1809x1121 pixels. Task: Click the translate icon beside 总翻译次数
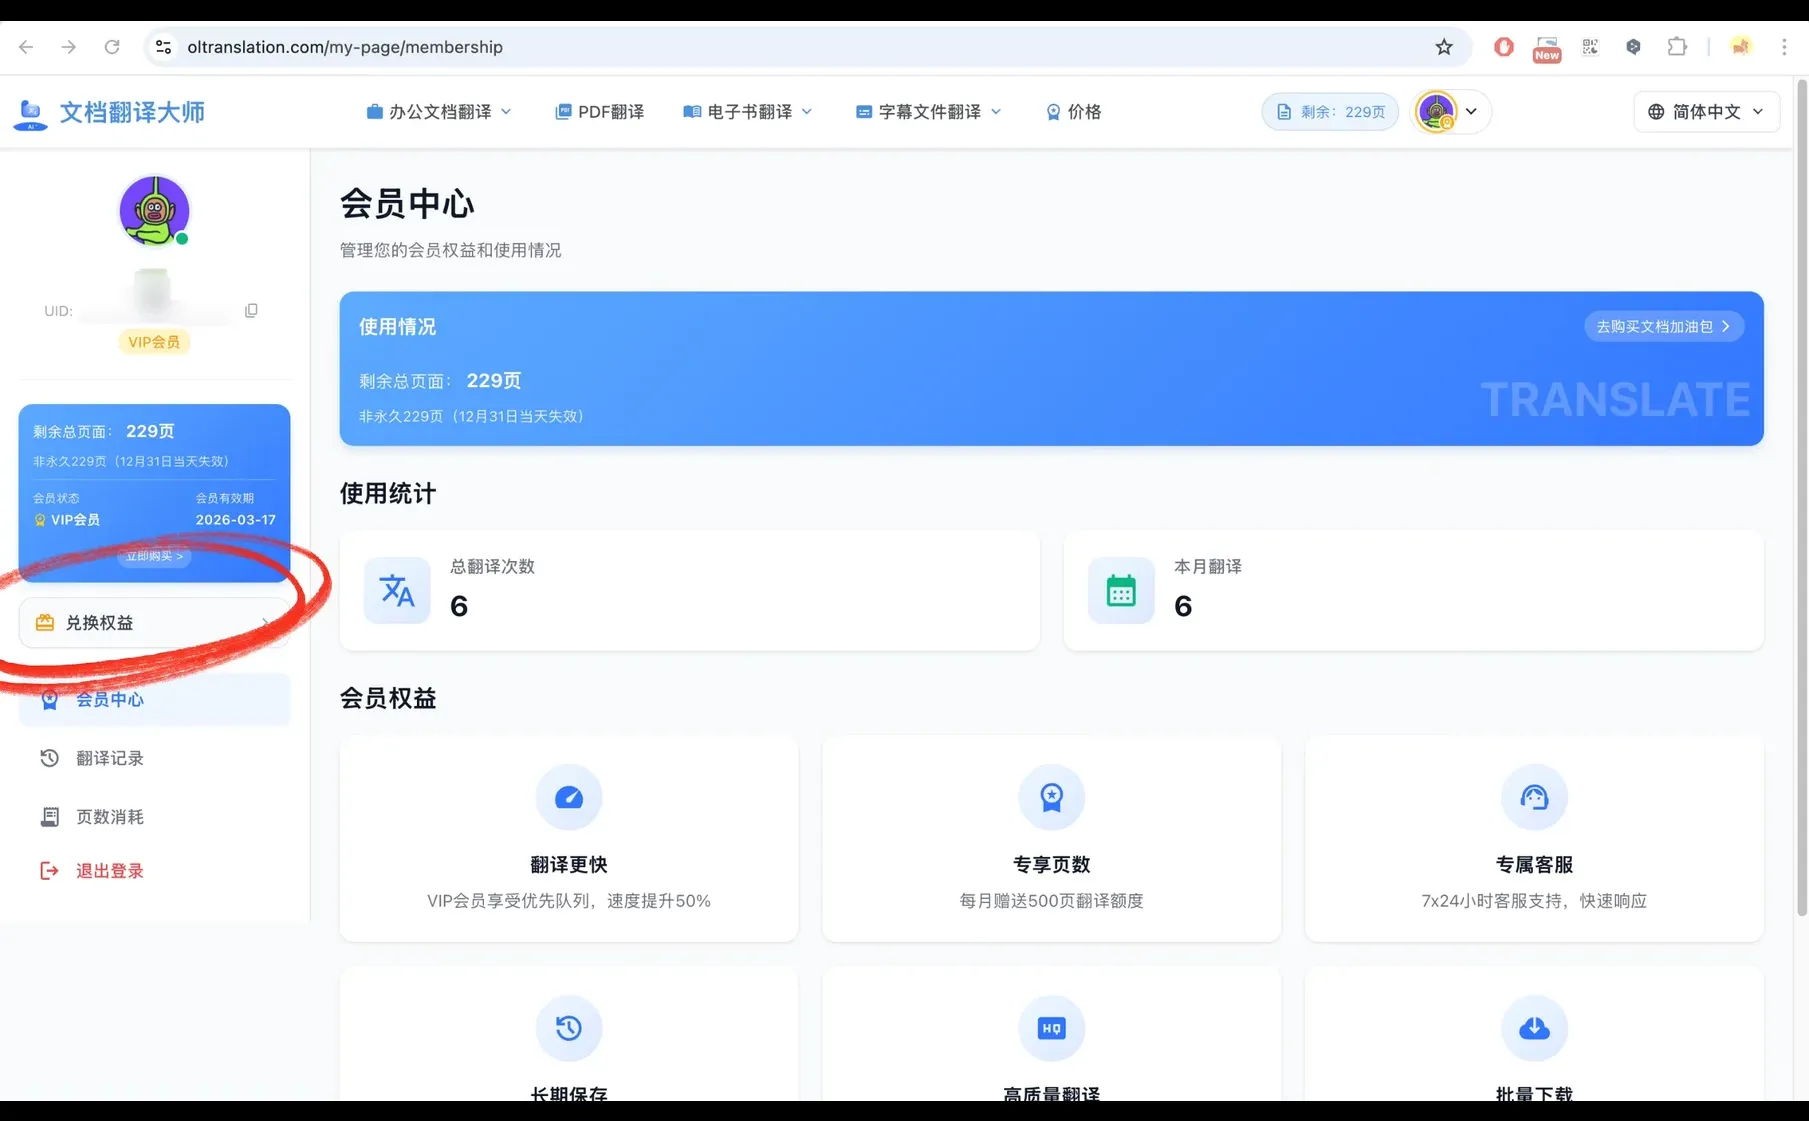(396, 590)
